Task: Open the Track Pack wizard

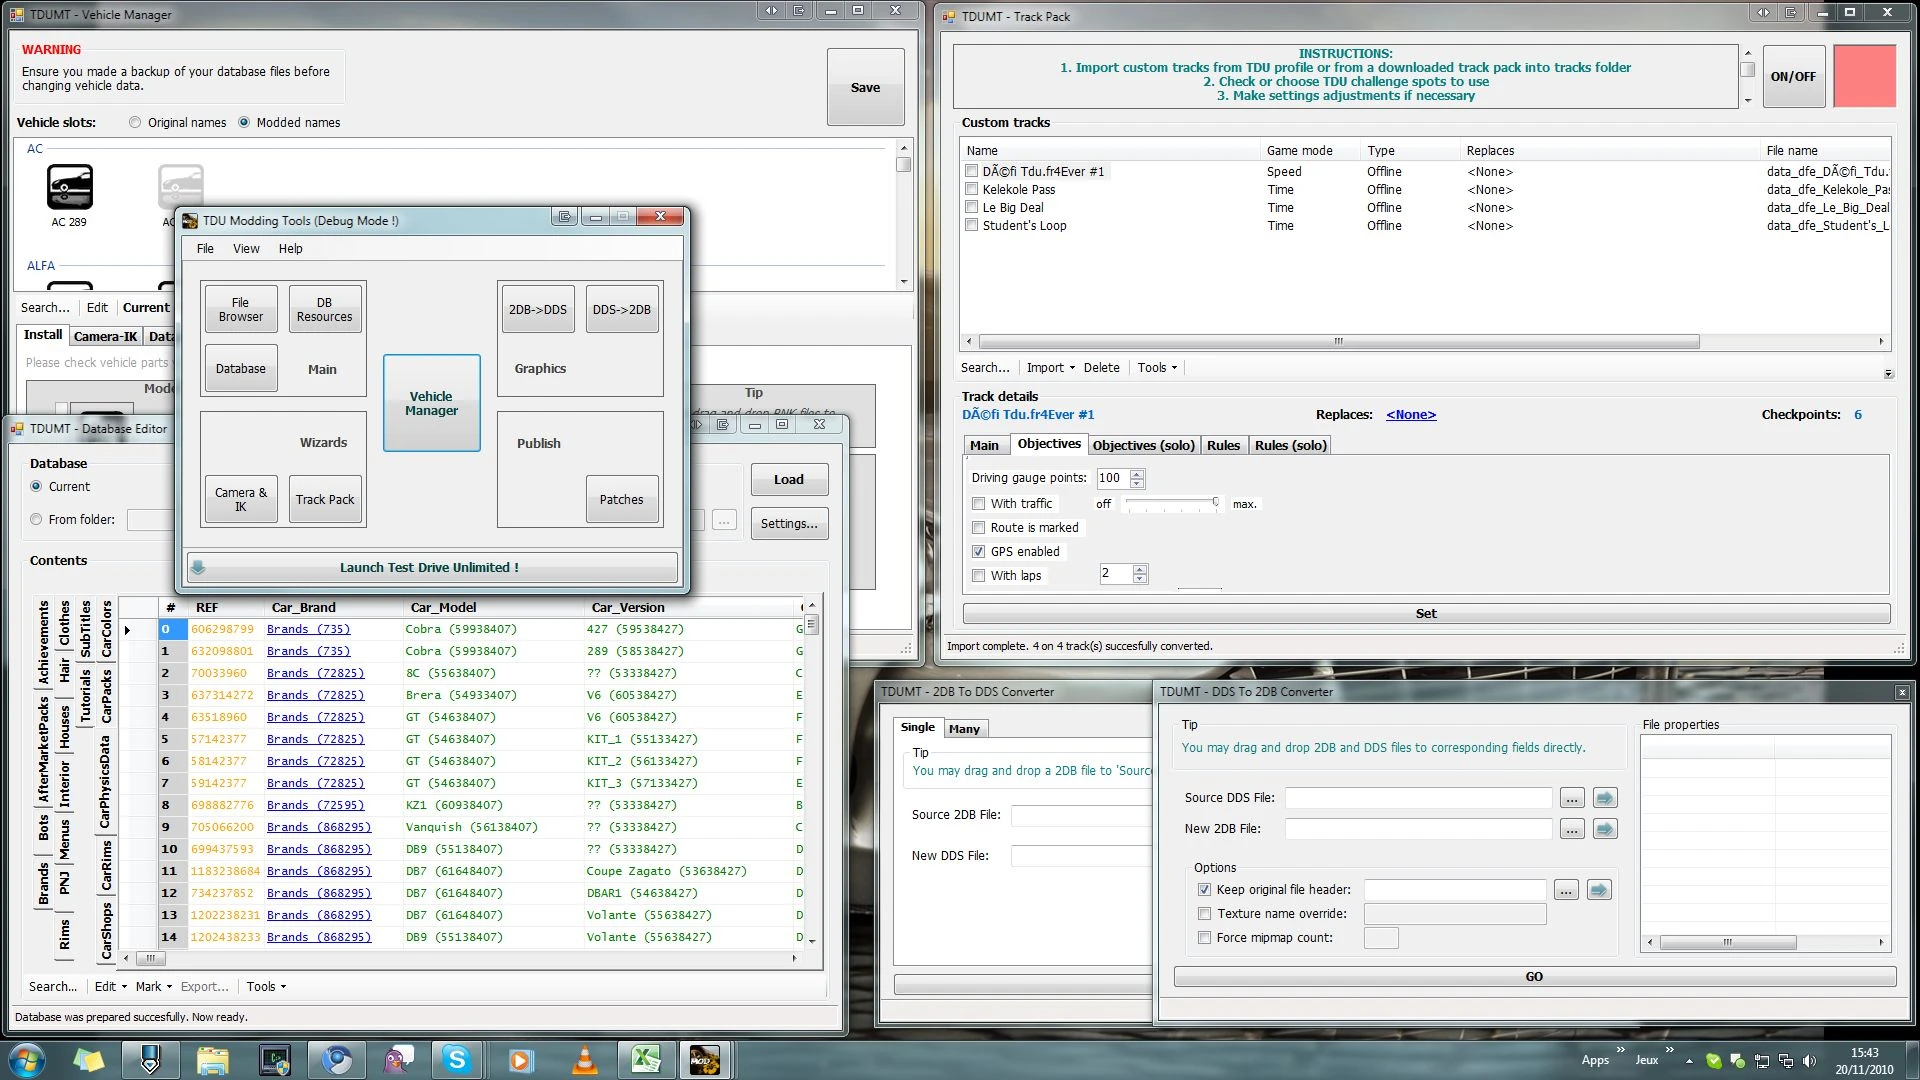Action: tap(325, 499)
